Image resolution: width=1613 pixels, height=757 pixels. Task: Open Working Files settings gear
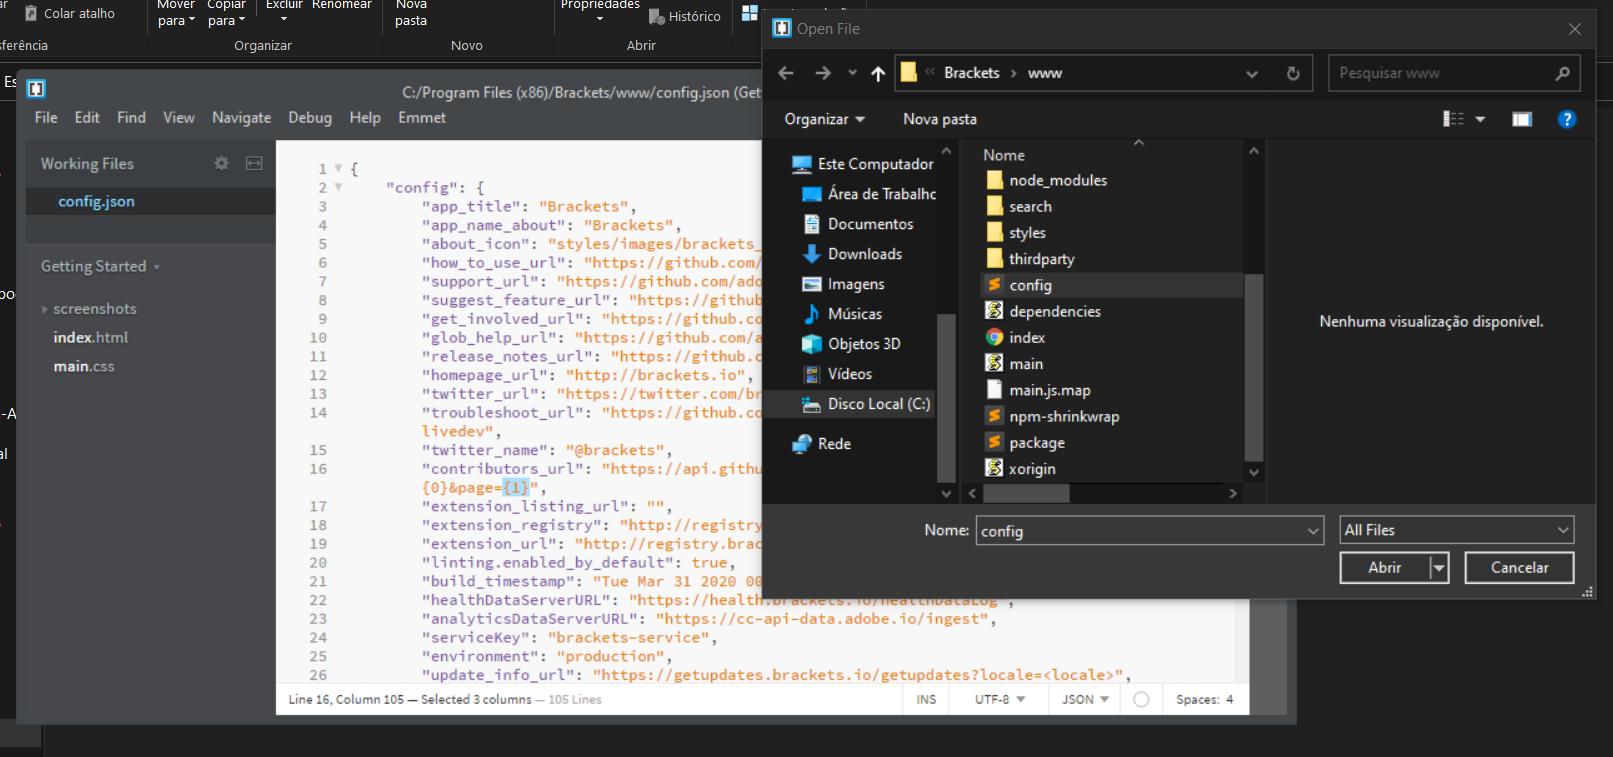pos(222,163)
